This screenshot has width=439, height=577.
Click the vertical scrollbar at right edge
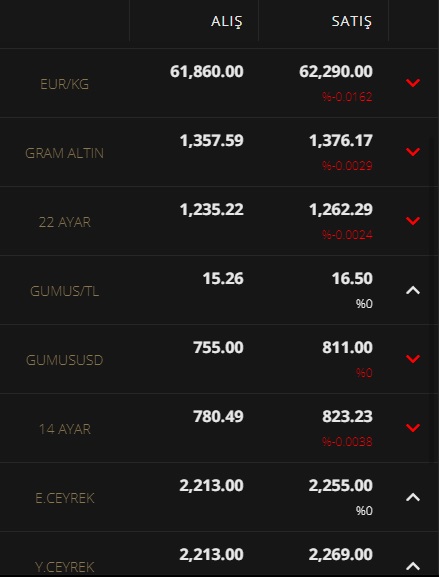click(432, 300)
